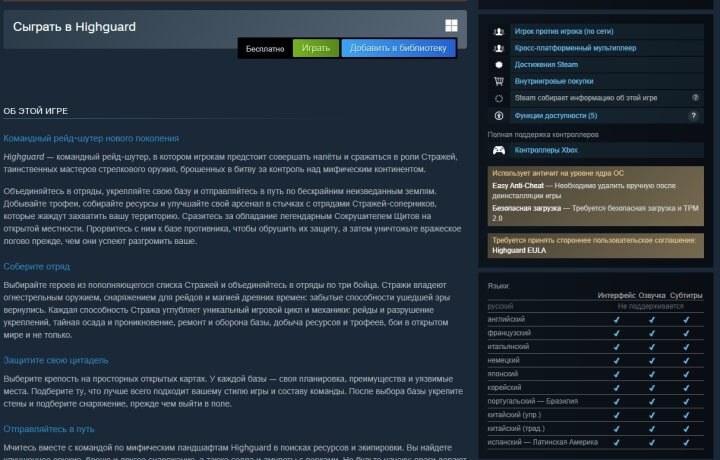Click the shopping cart in-game purchases icon
The height and width of the screenshot is (460, 720).
499,81
